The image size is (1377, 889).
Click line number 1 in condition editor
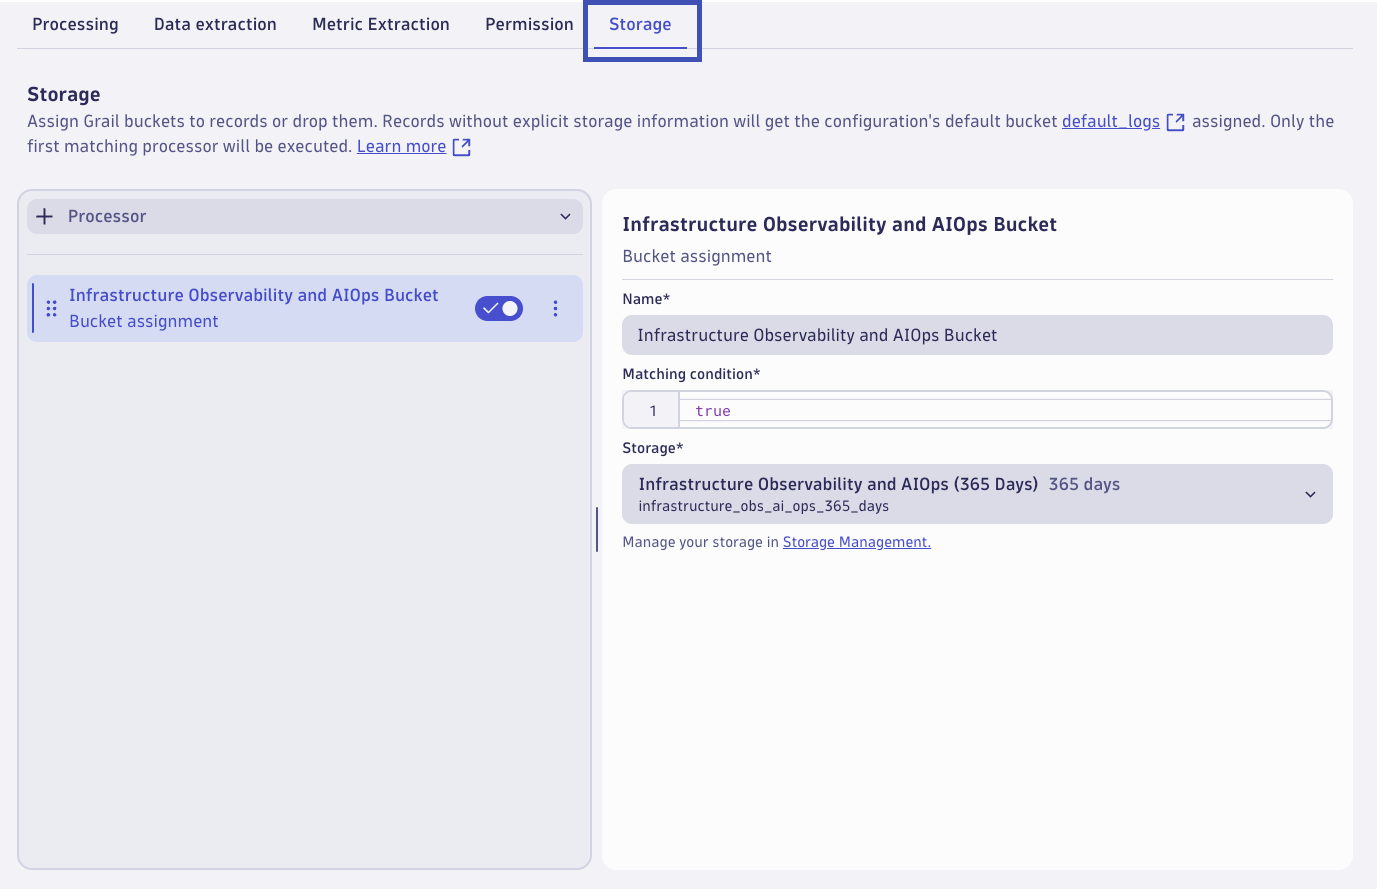tap(653, 411)
